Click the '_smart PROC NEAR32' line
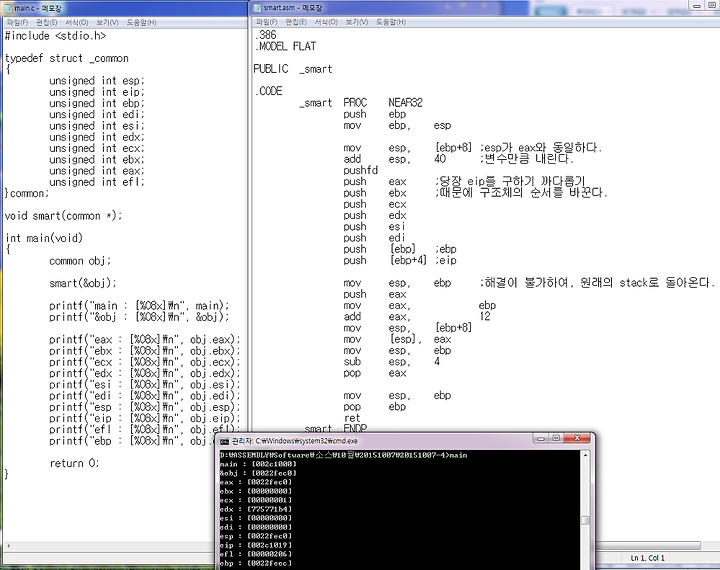 pos(361,103)
